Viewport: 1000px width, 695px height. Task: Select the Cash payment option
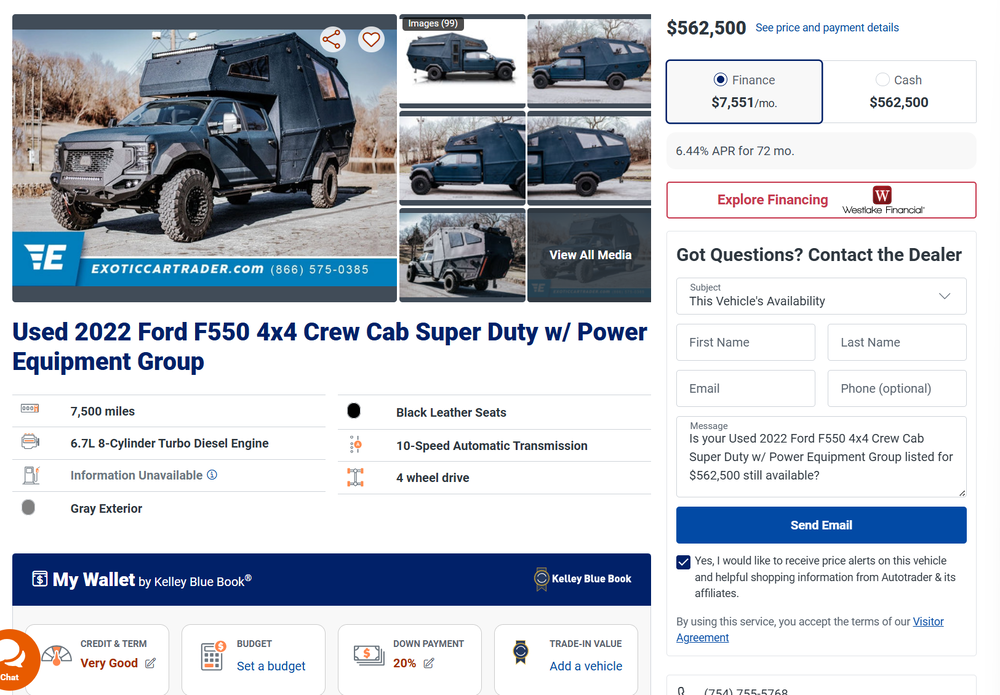click(899, 91)
